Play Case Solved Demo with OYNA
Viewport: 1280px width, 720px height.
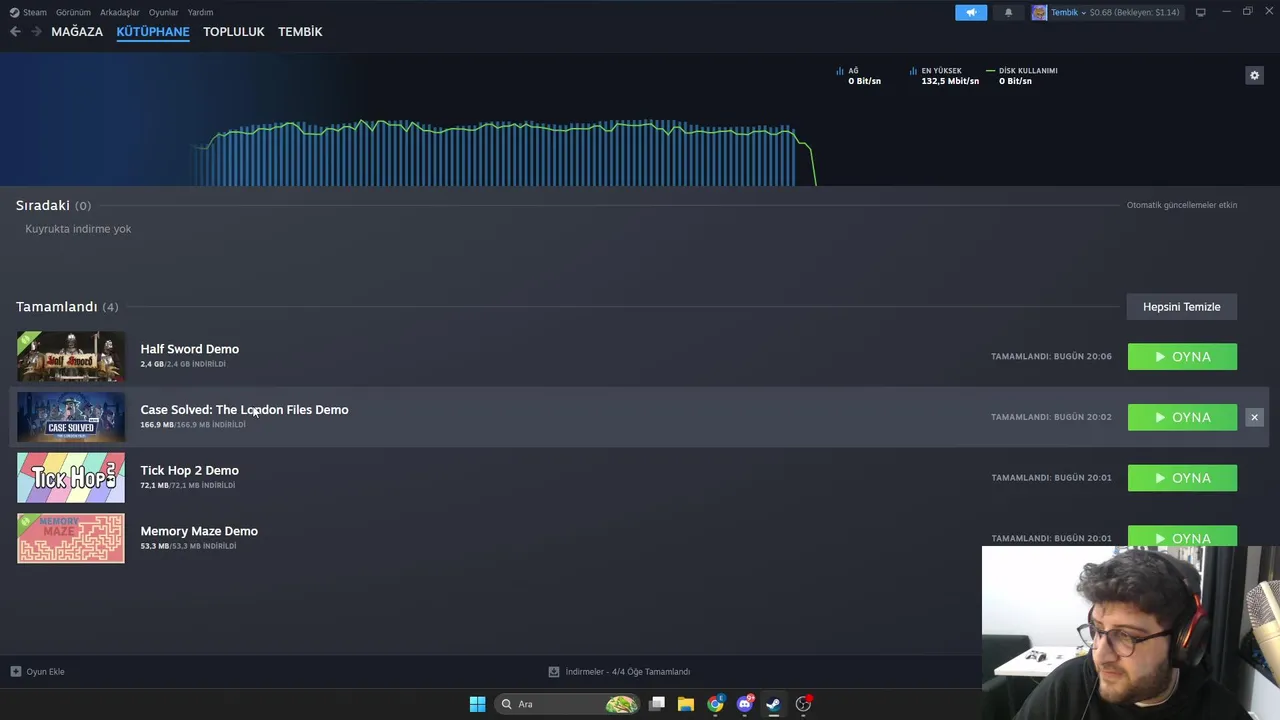[x=1182, y=417]
